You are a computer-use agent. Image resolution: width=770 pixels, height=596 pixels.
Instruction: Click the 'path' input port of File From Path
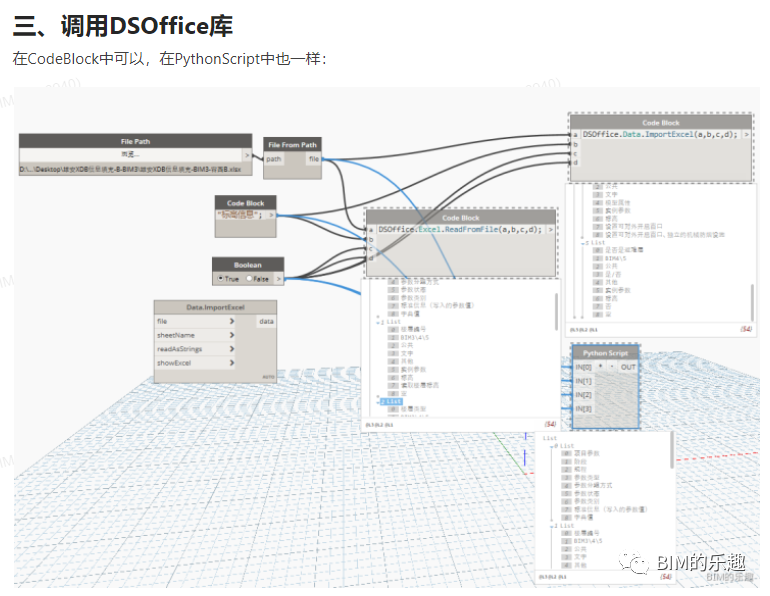[274, 159]
